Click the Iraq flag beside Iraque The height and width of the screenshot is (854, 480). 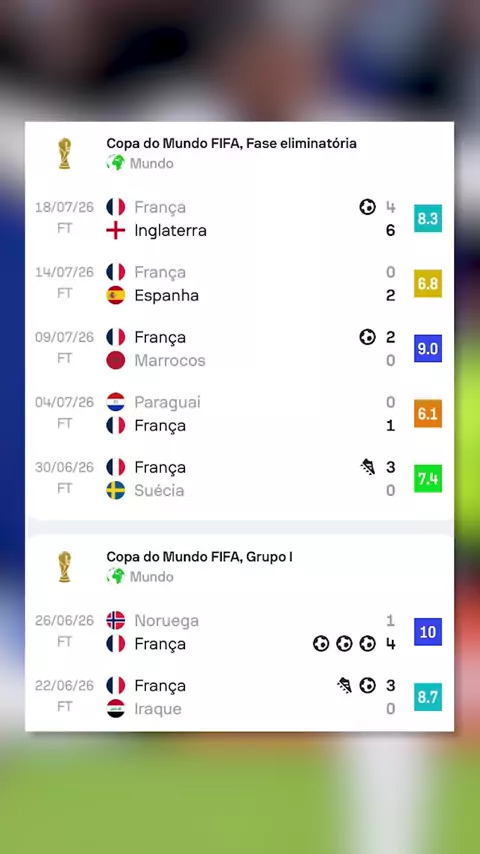click(116, 709)
